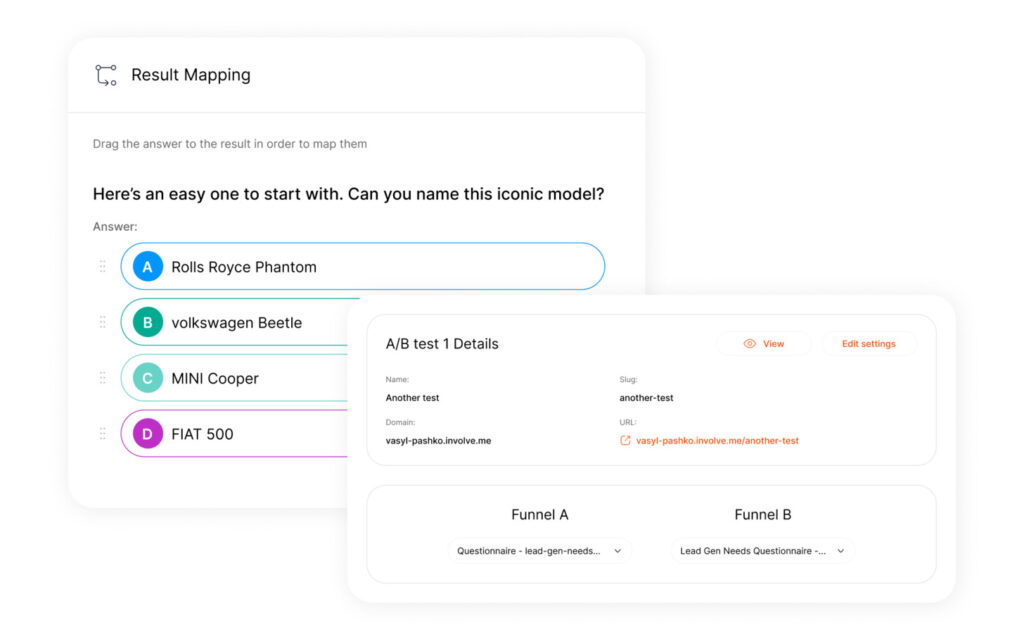Screen dimensions: 1024x639
Task: Open the Funnel A questionnaire dropdown
Action: point(540,550)
